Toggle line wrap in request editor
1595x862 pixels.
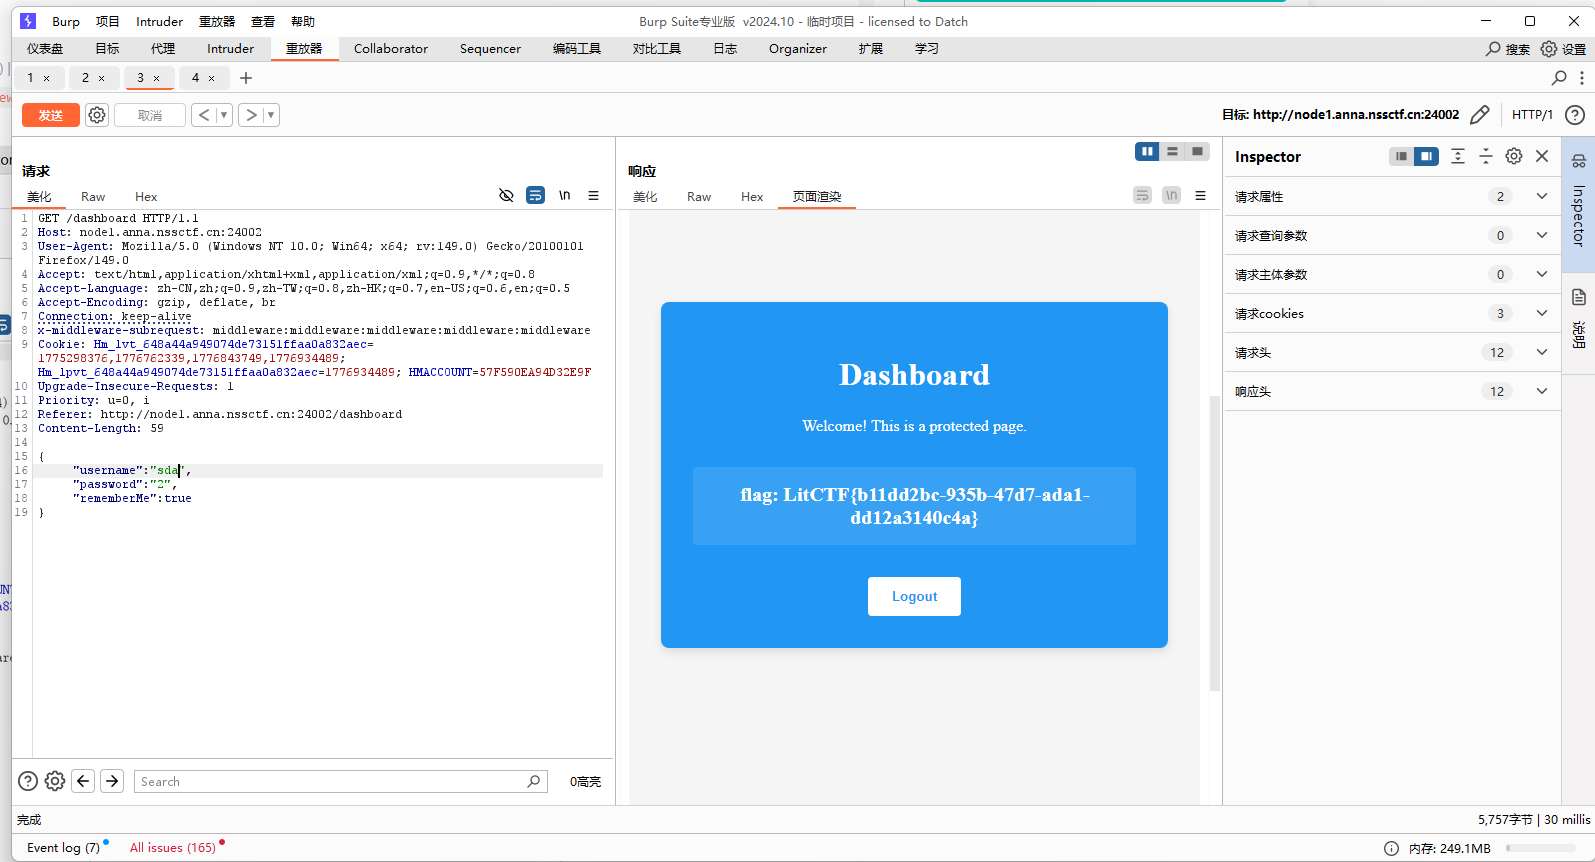[536, 196]
